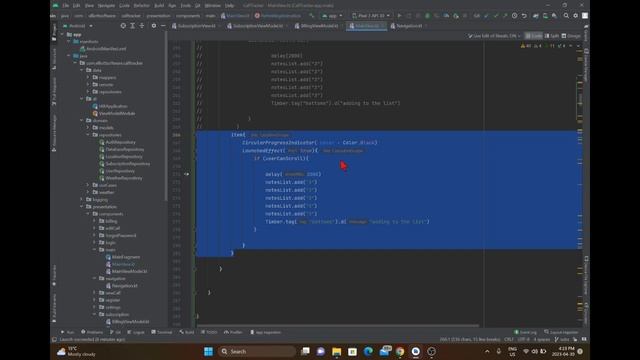The image size is (640, 360).
Task: Open the Pixel device selector dropdown
Action: [371, 16]
